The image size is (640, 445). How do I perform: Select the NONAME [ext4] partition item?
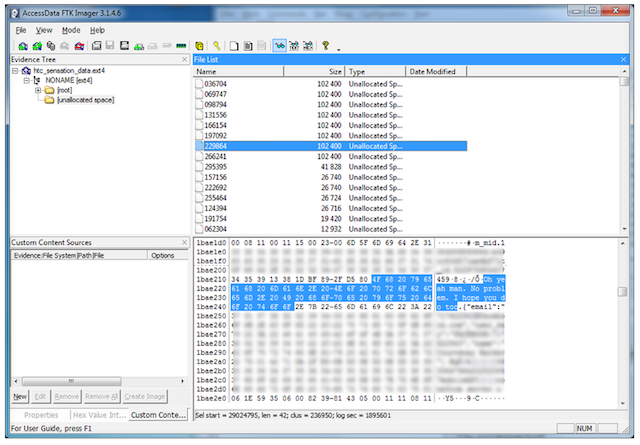69,80
